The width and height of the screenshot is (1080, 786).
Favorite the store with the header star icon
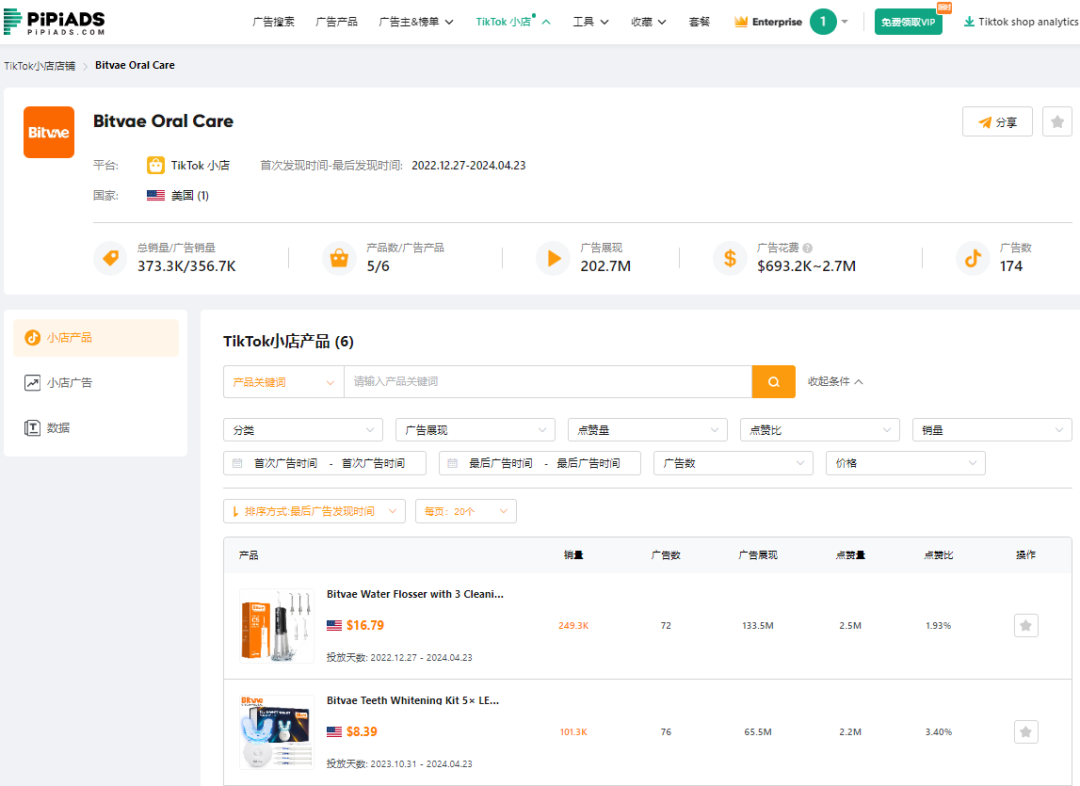pos(1057,122)
